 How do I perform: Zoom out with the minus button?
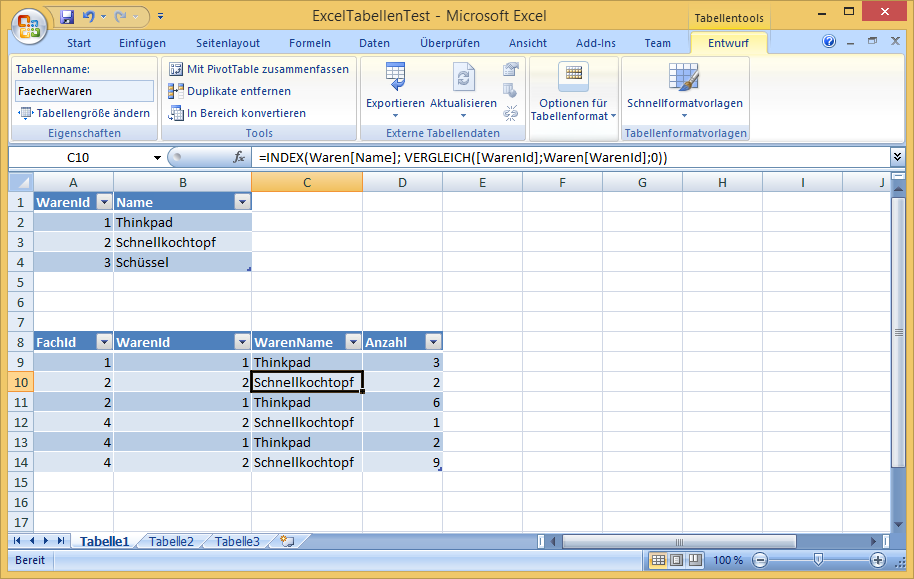pos(760,560)
